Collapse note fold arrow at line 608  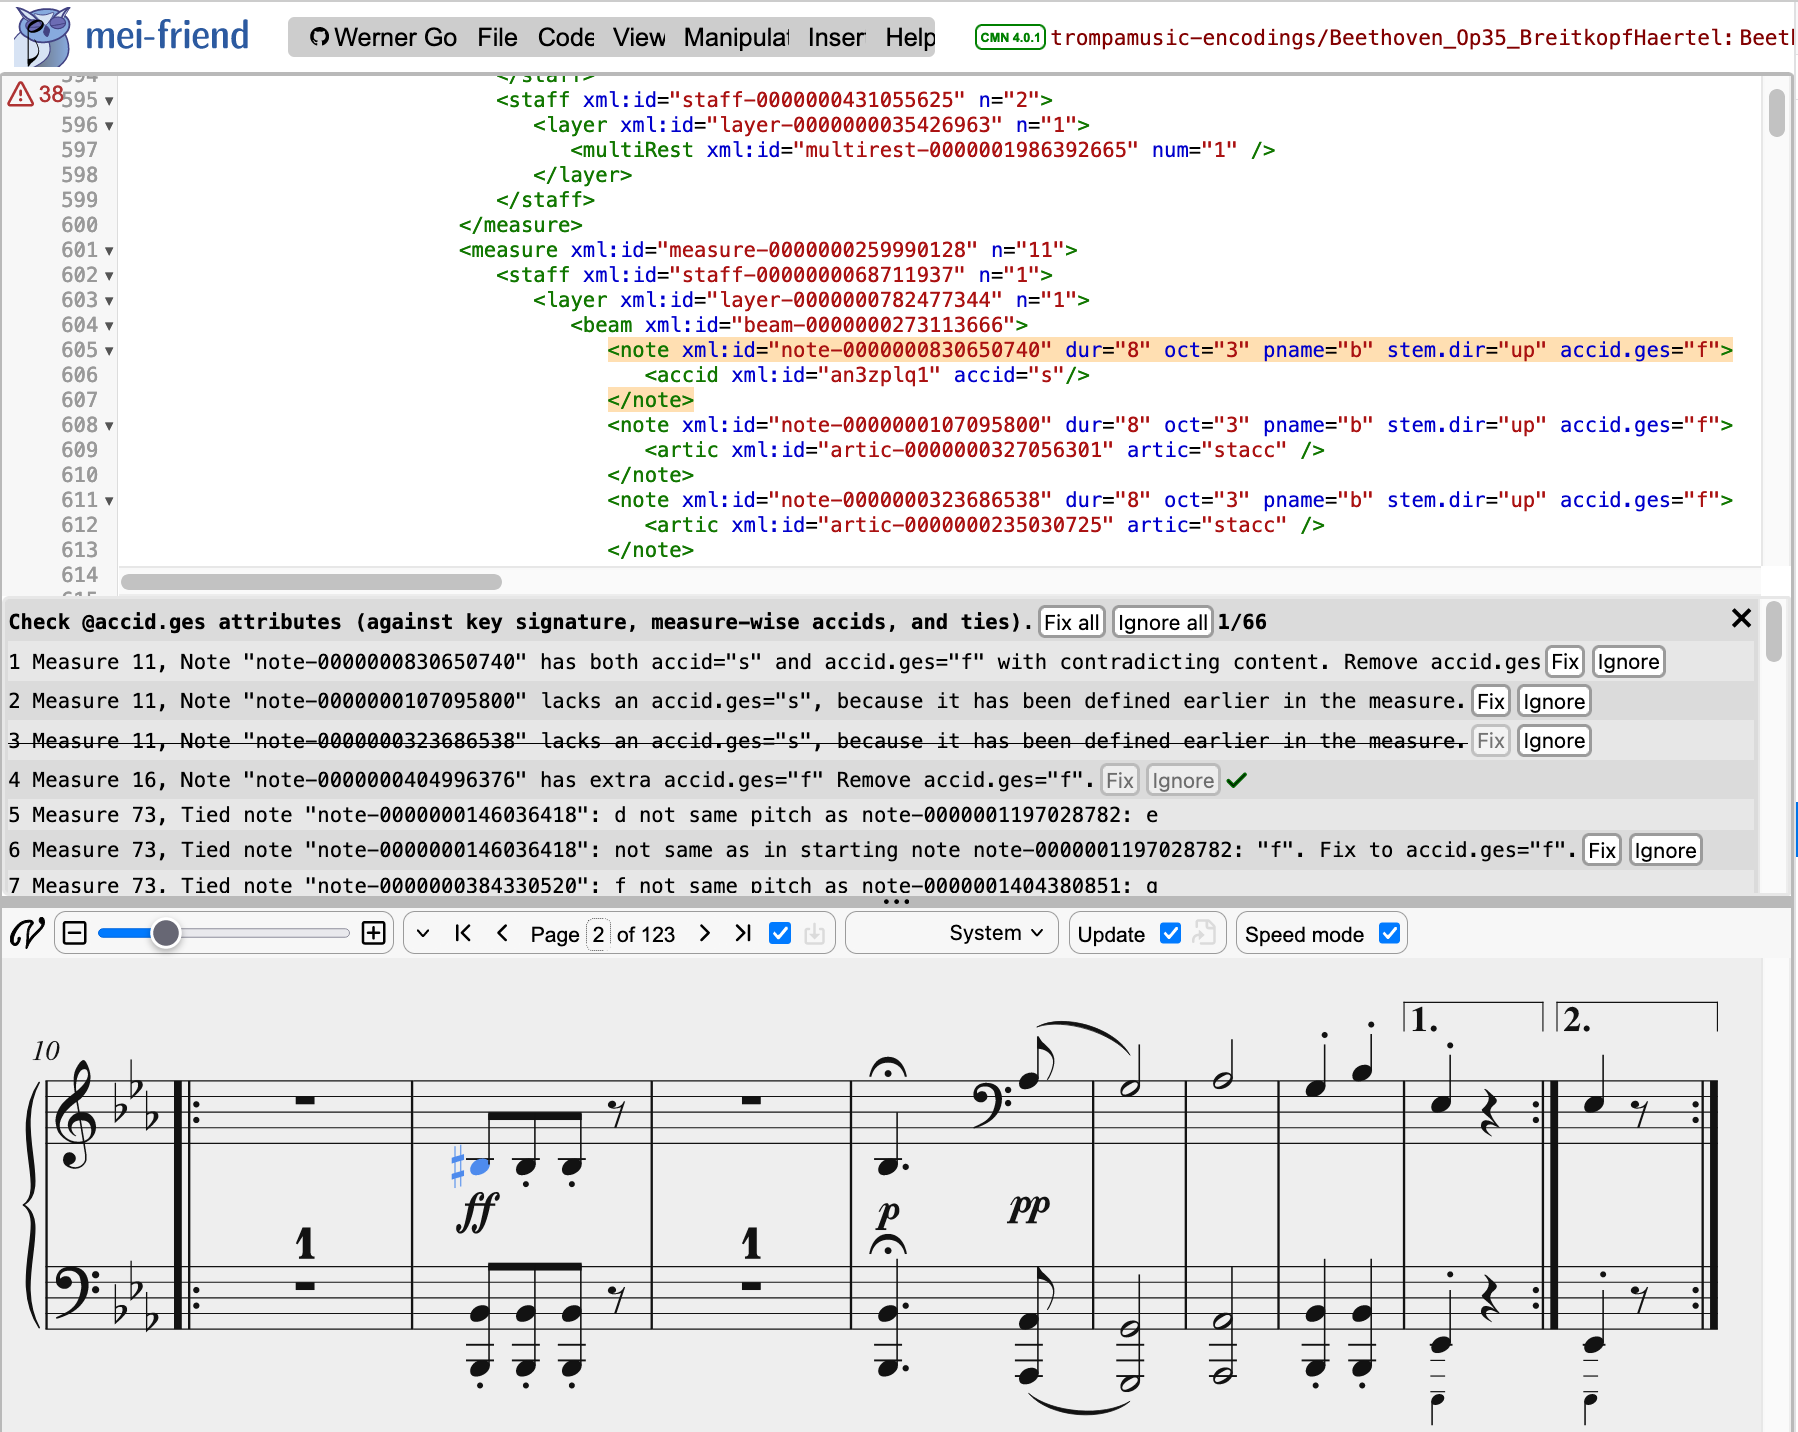point(109,426)
